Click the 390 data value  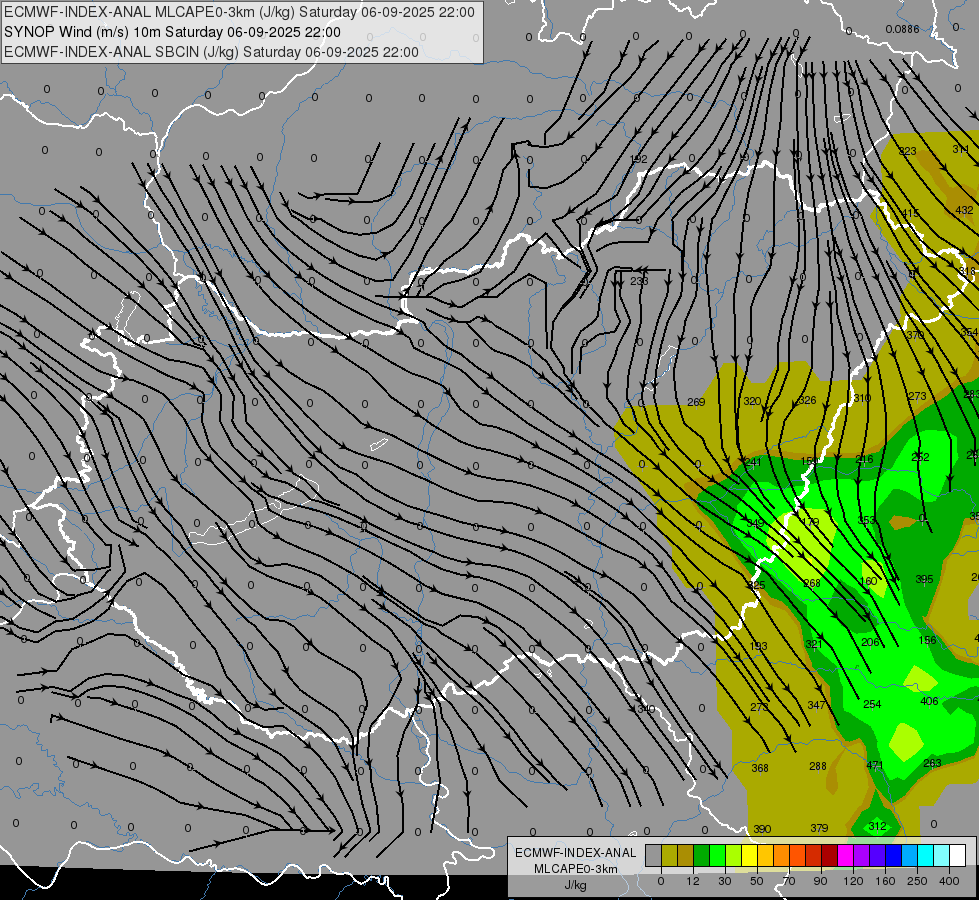[762, 829]
